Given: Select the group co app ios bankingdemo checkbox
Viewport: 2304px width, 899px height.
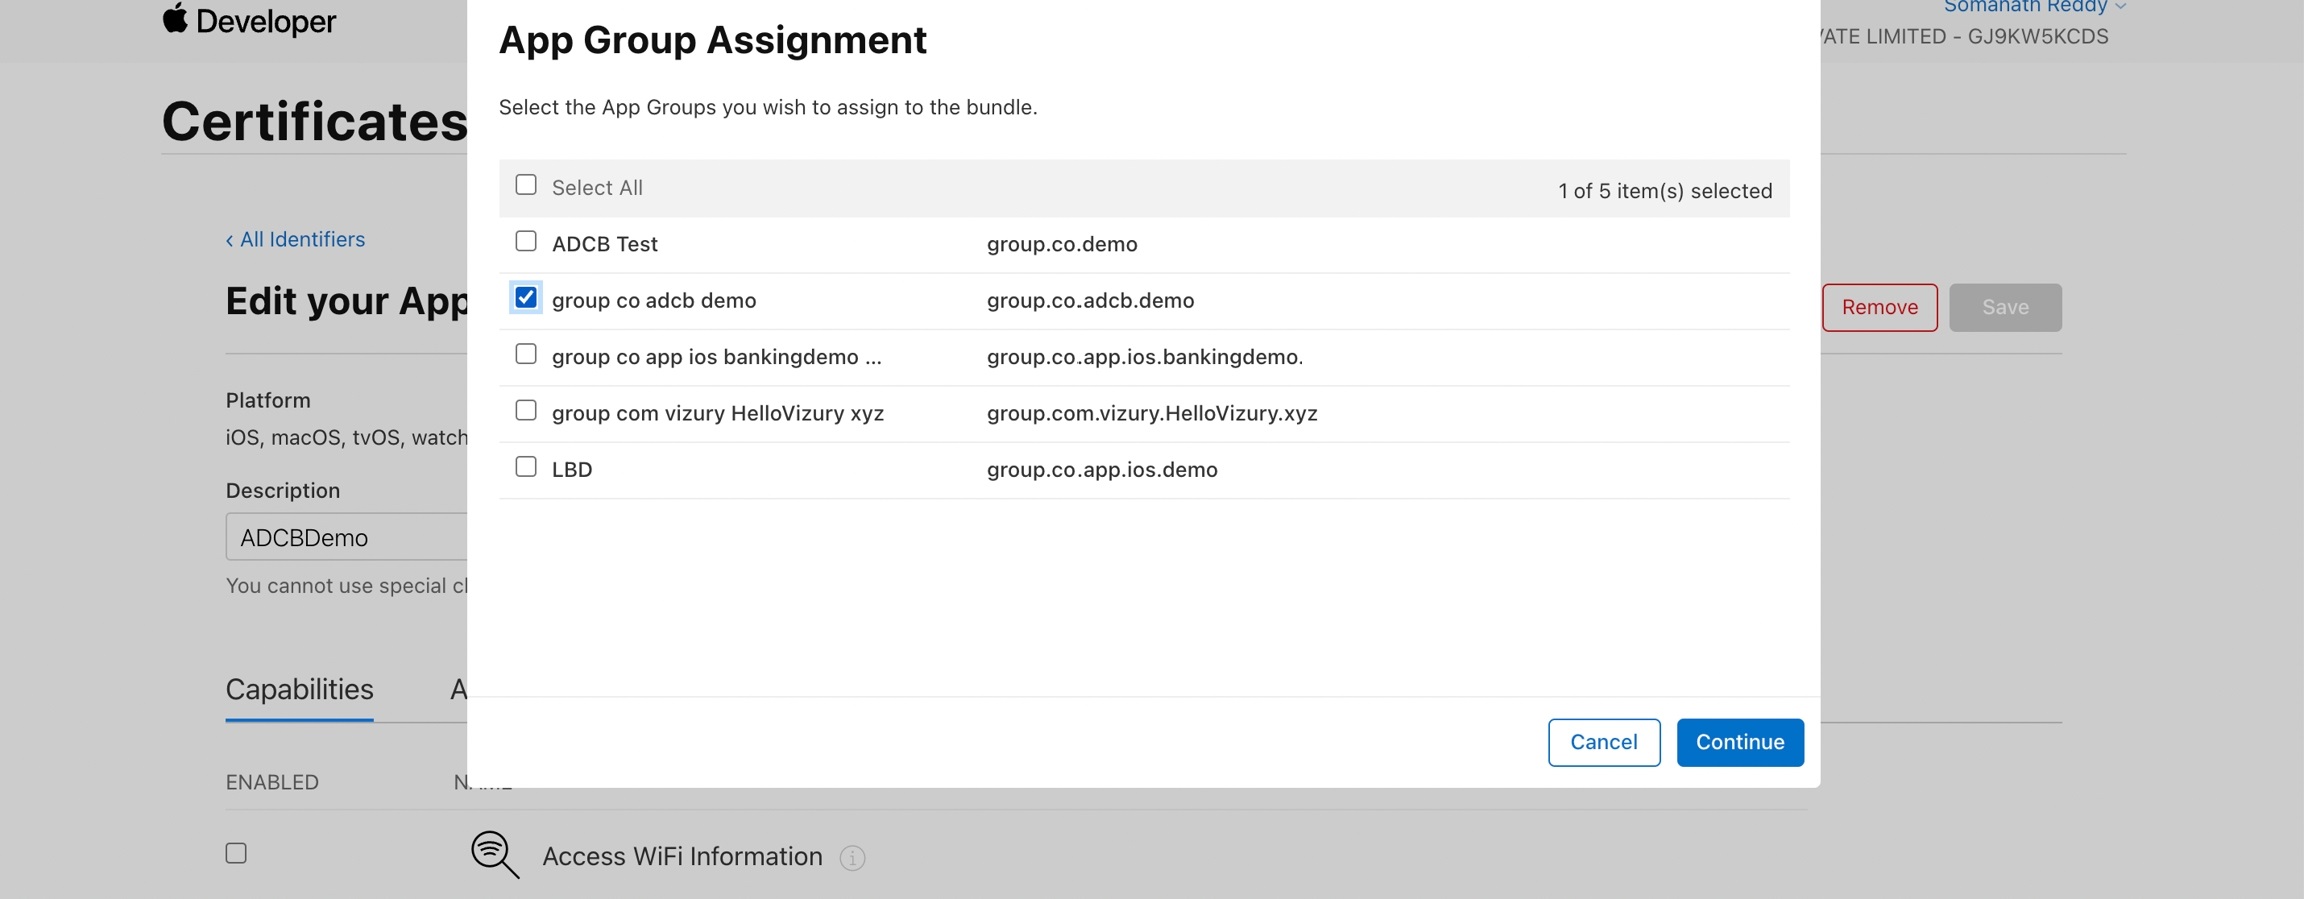Looking at the screenshot, I should (x=526, y=355).
